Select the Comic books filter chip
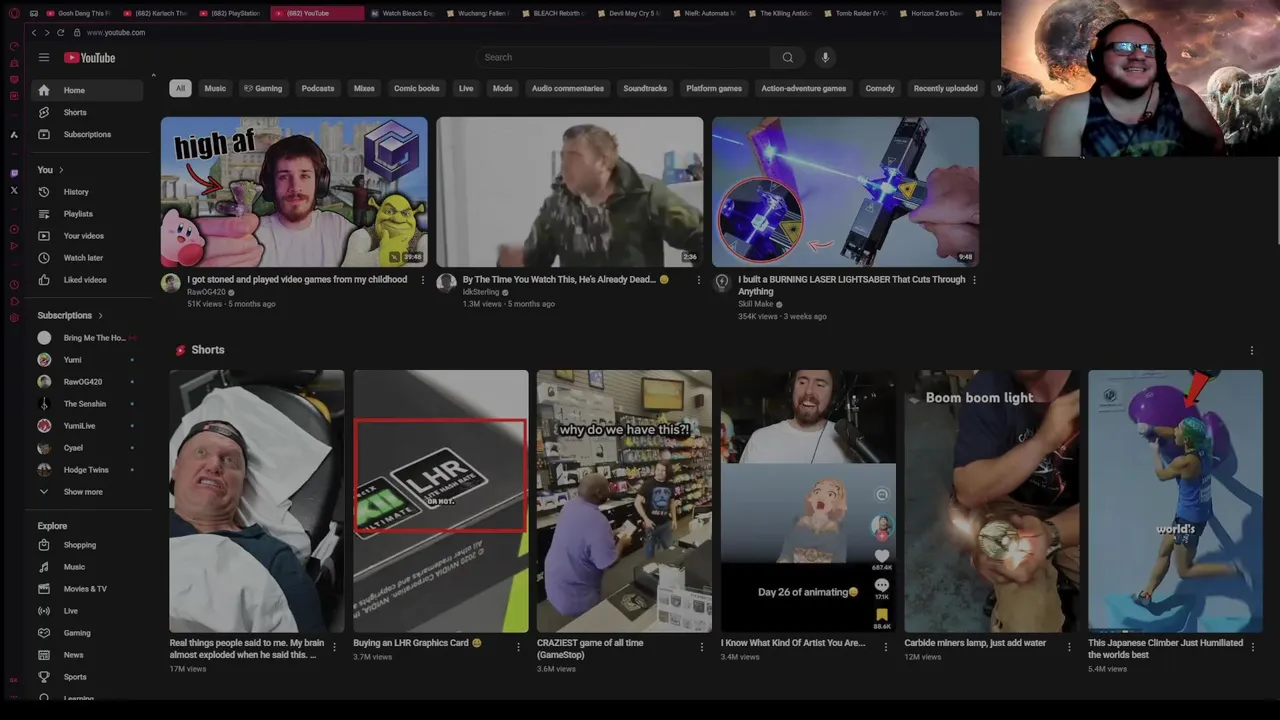Image resolution: width=1280 pixels, height=720 pixels. pos(416,88)
